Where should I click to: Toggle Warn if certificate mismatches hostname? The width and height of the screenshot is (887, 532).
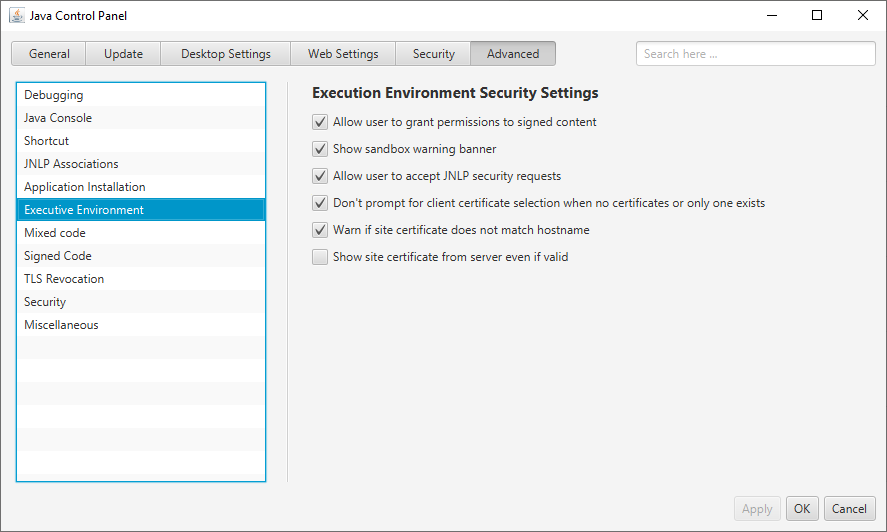[320, 230]
